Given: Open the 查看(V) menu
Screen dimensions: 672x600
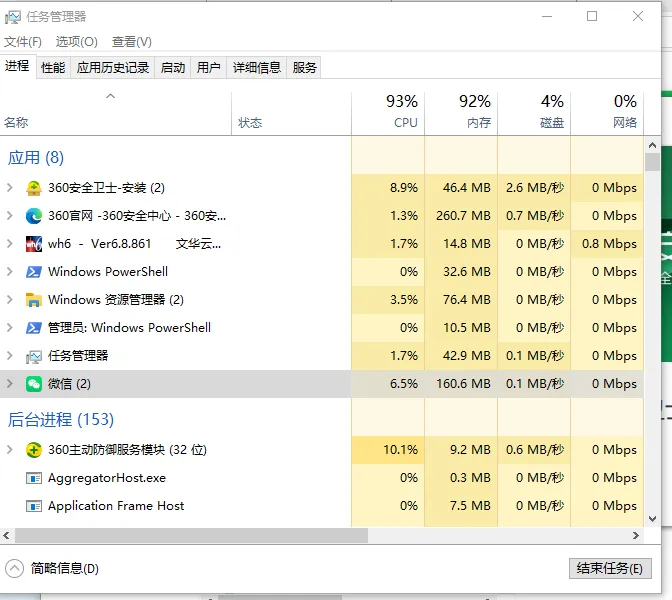Looking at the screenshot, I should [x=132, y=42].
